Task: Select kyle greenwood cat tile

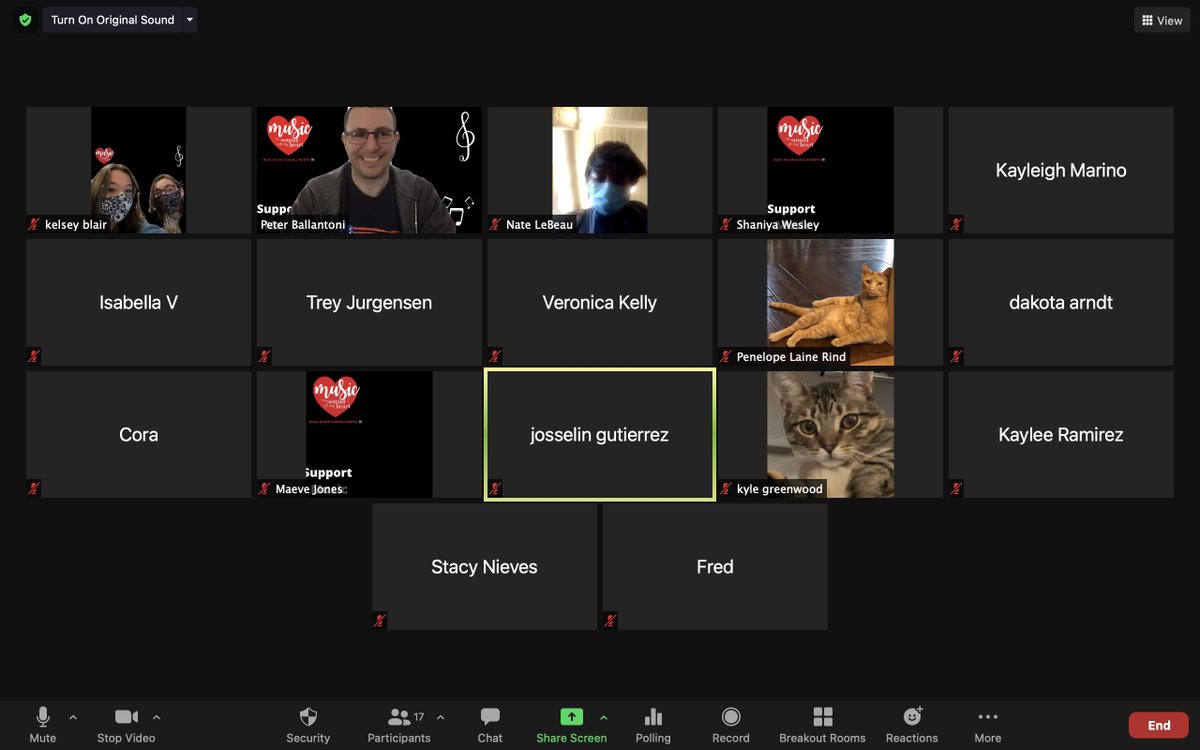Action: tap(831, 434)
